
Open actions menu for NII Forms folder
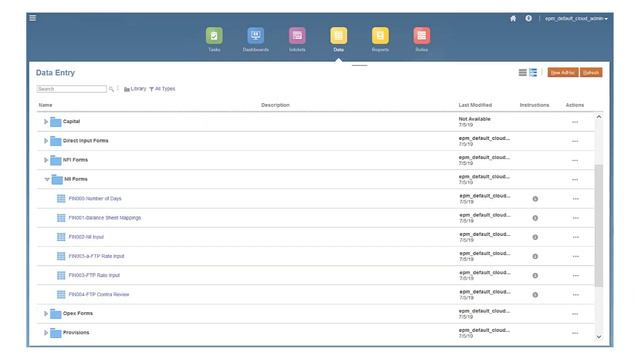(575, 180)
